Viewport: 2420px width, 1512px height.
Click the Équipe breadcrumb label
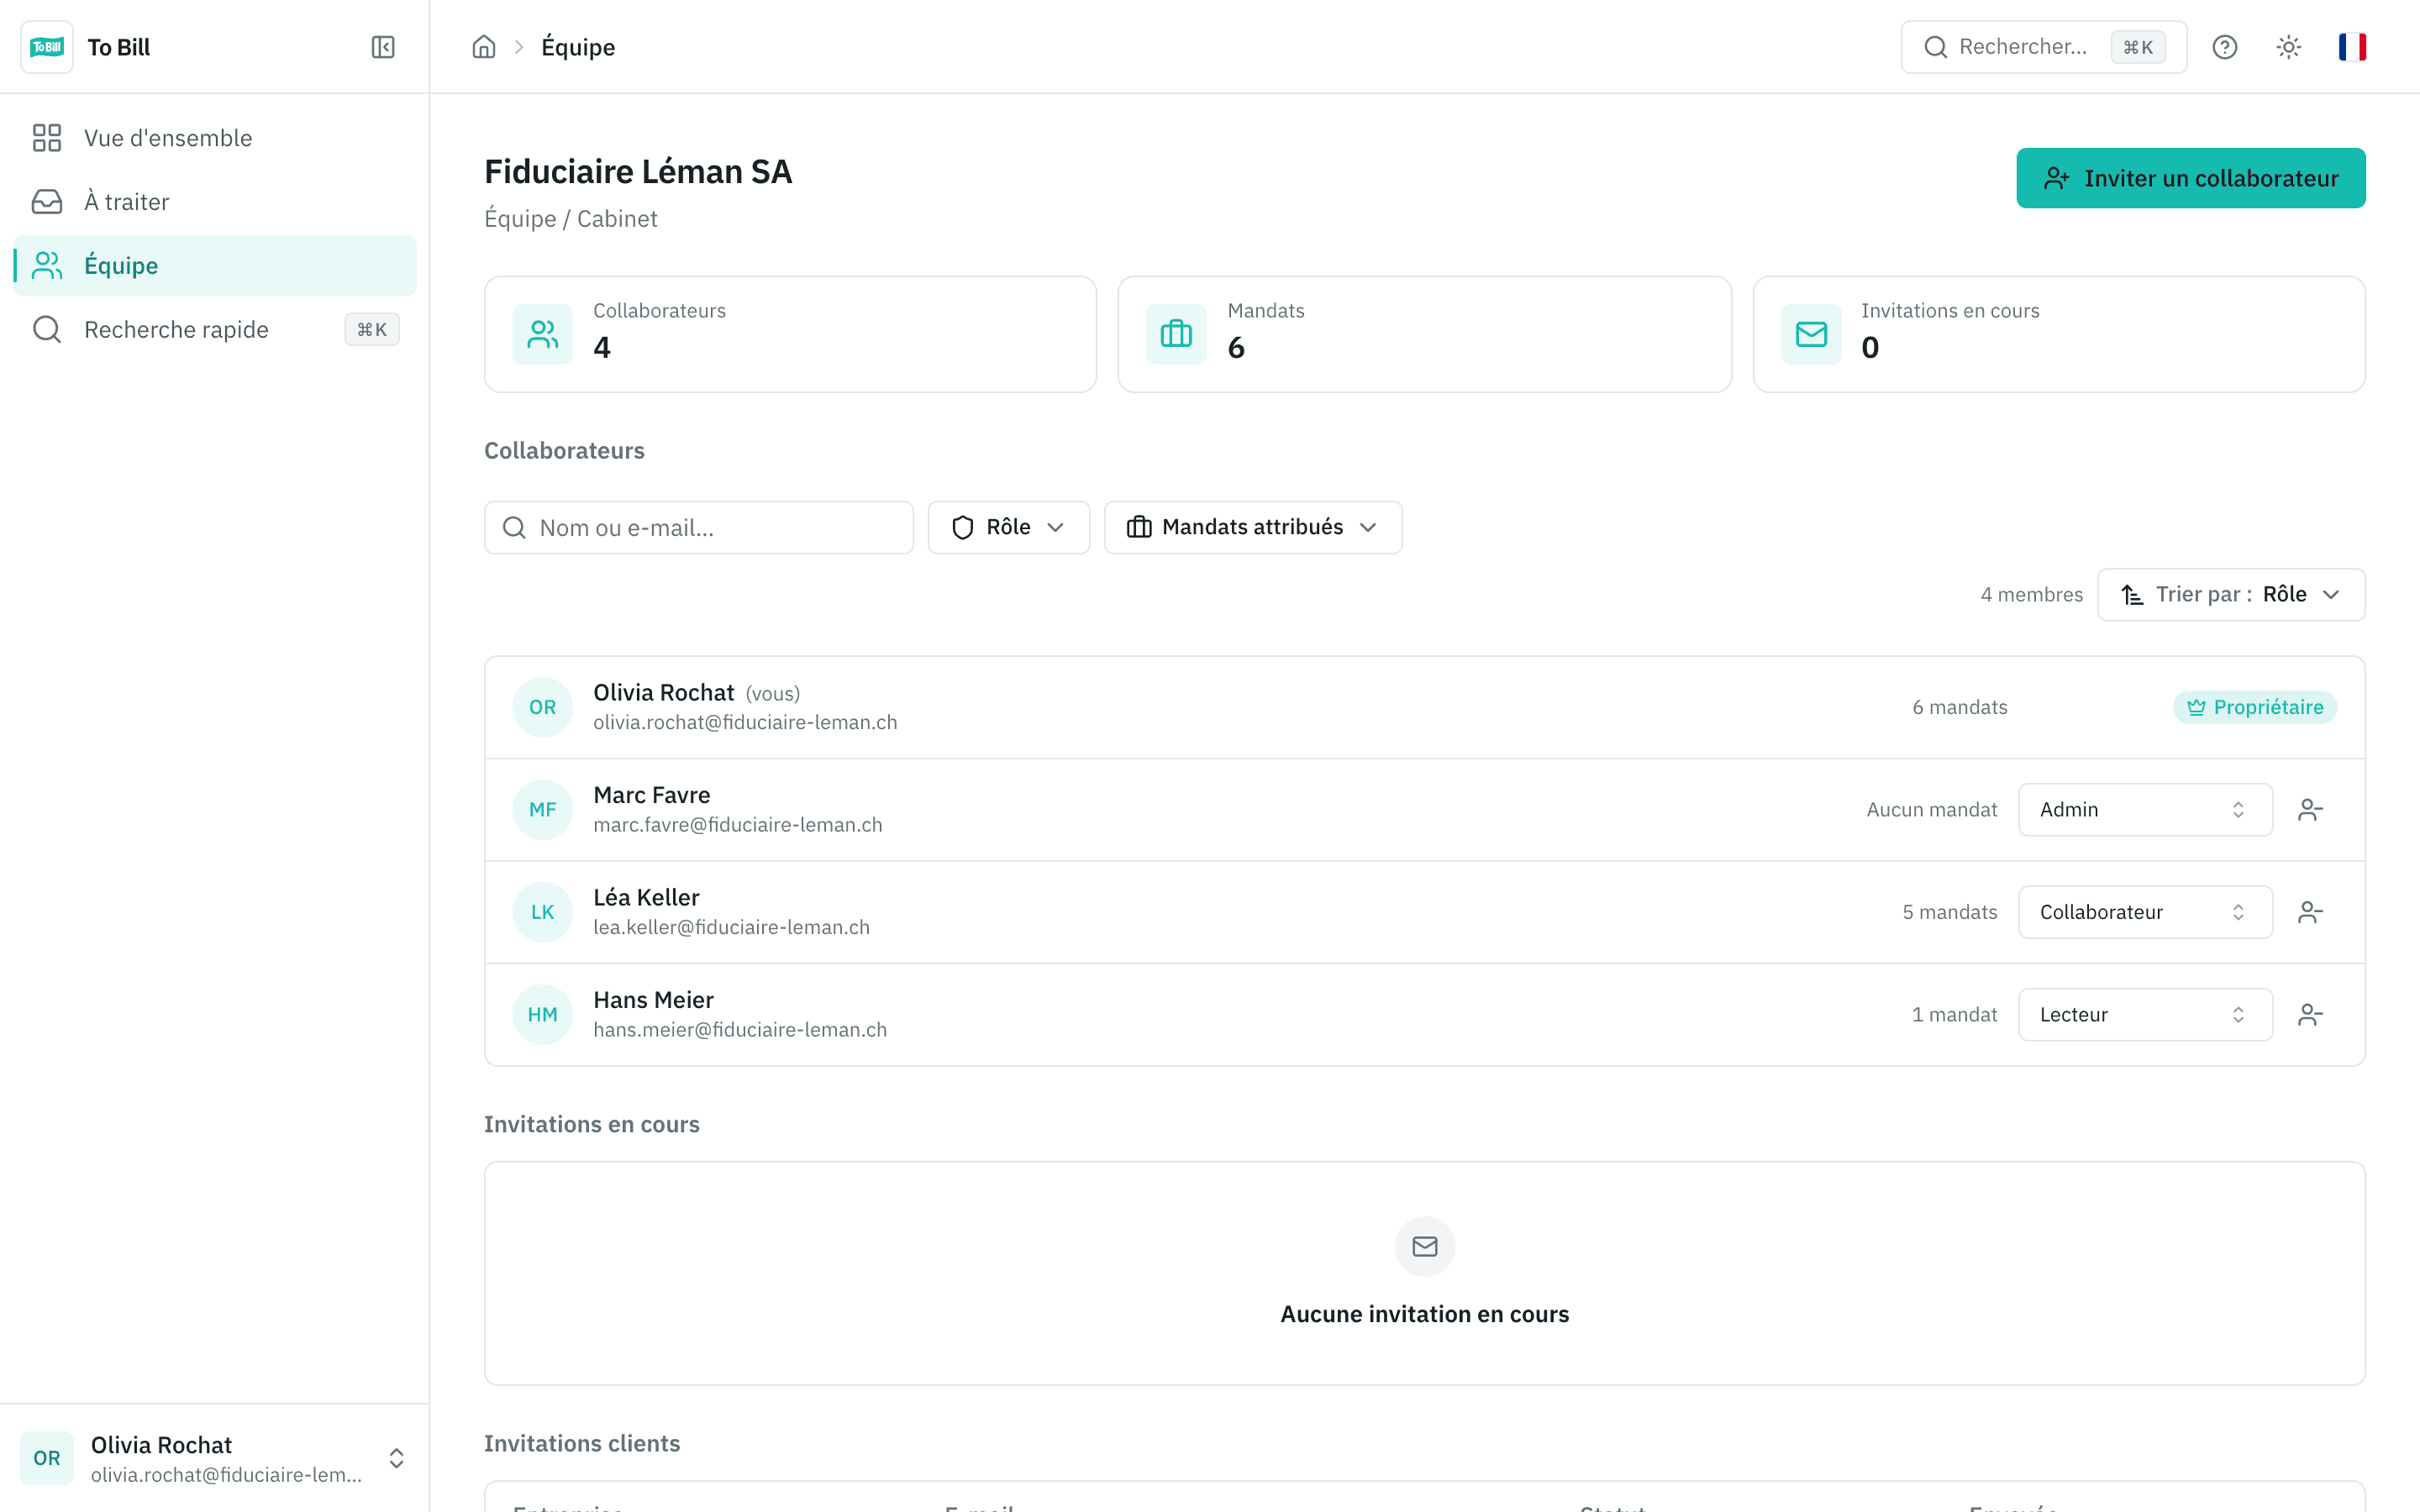click(x=578, y=47)
